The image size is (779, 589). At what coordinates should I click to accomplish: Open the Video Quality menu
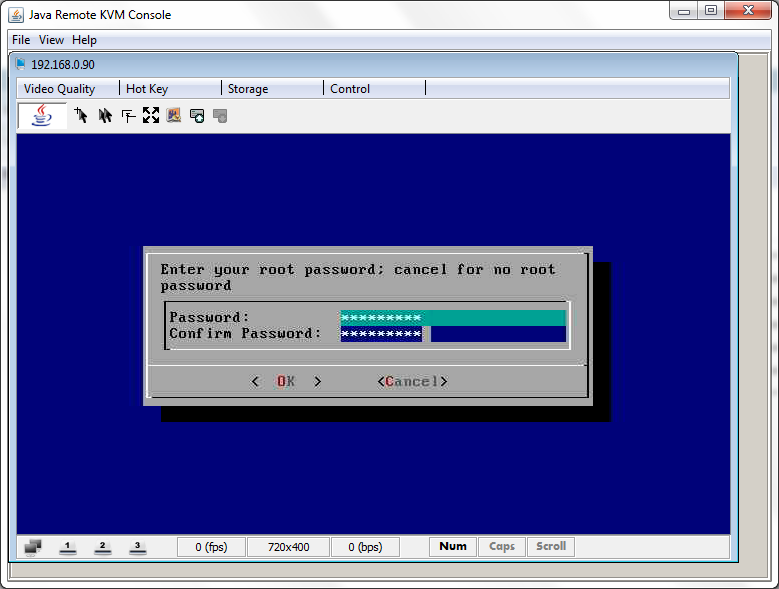59,89
